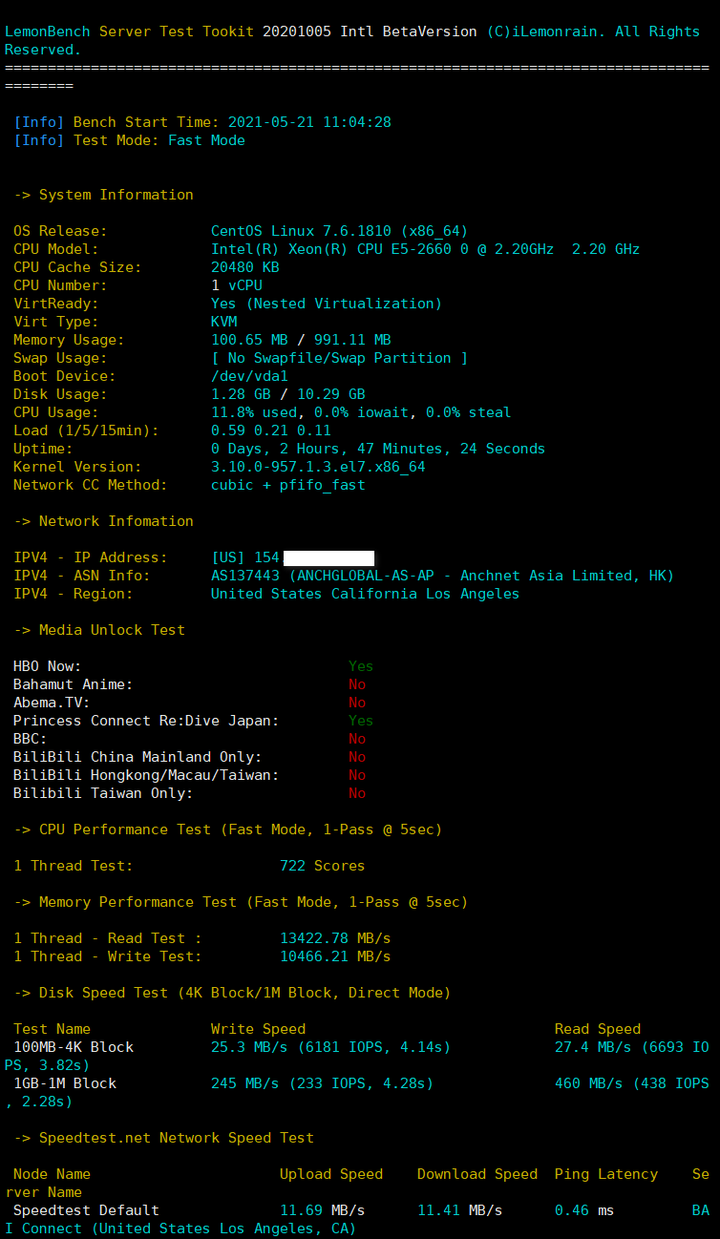
Task: Select the upload speed '11.69 MB/s'
Action: click(x=322, y=1210)
